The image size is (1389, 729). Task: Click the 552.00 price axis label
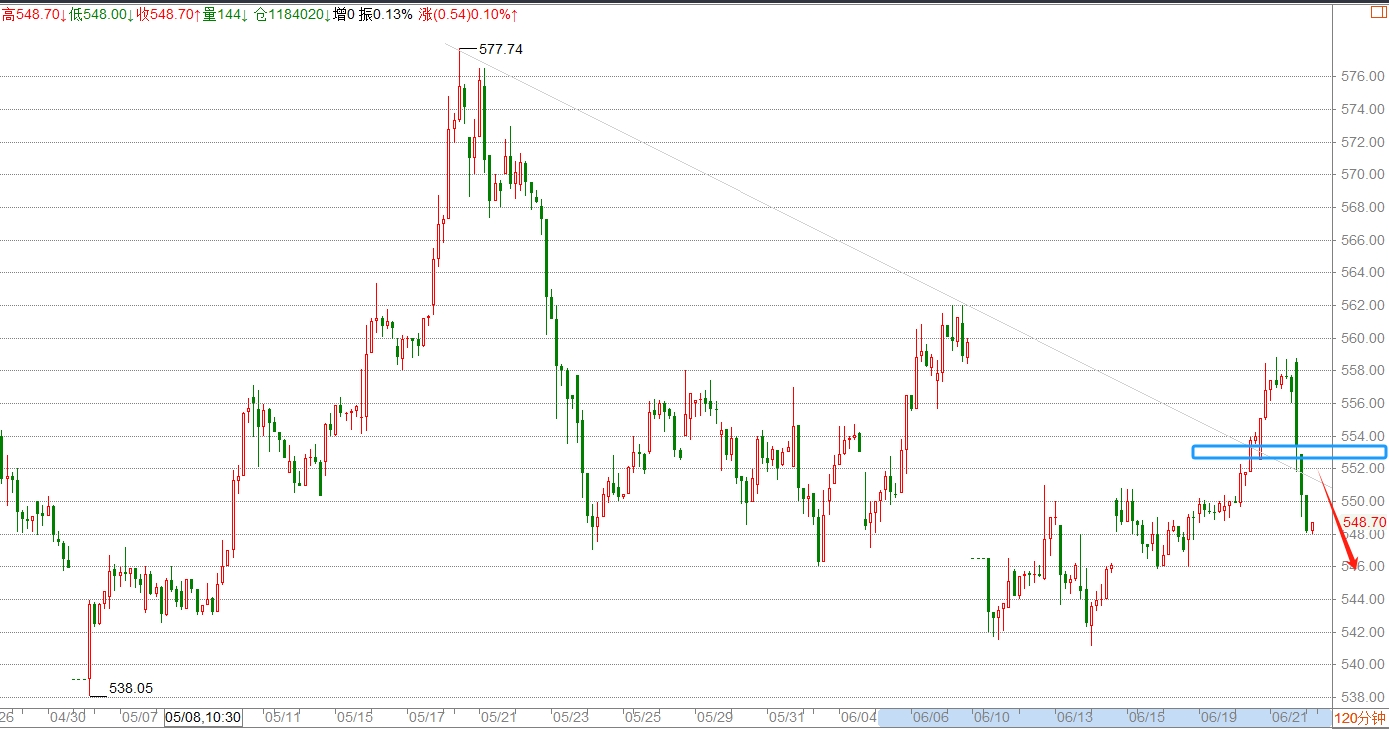[1363, 468]
